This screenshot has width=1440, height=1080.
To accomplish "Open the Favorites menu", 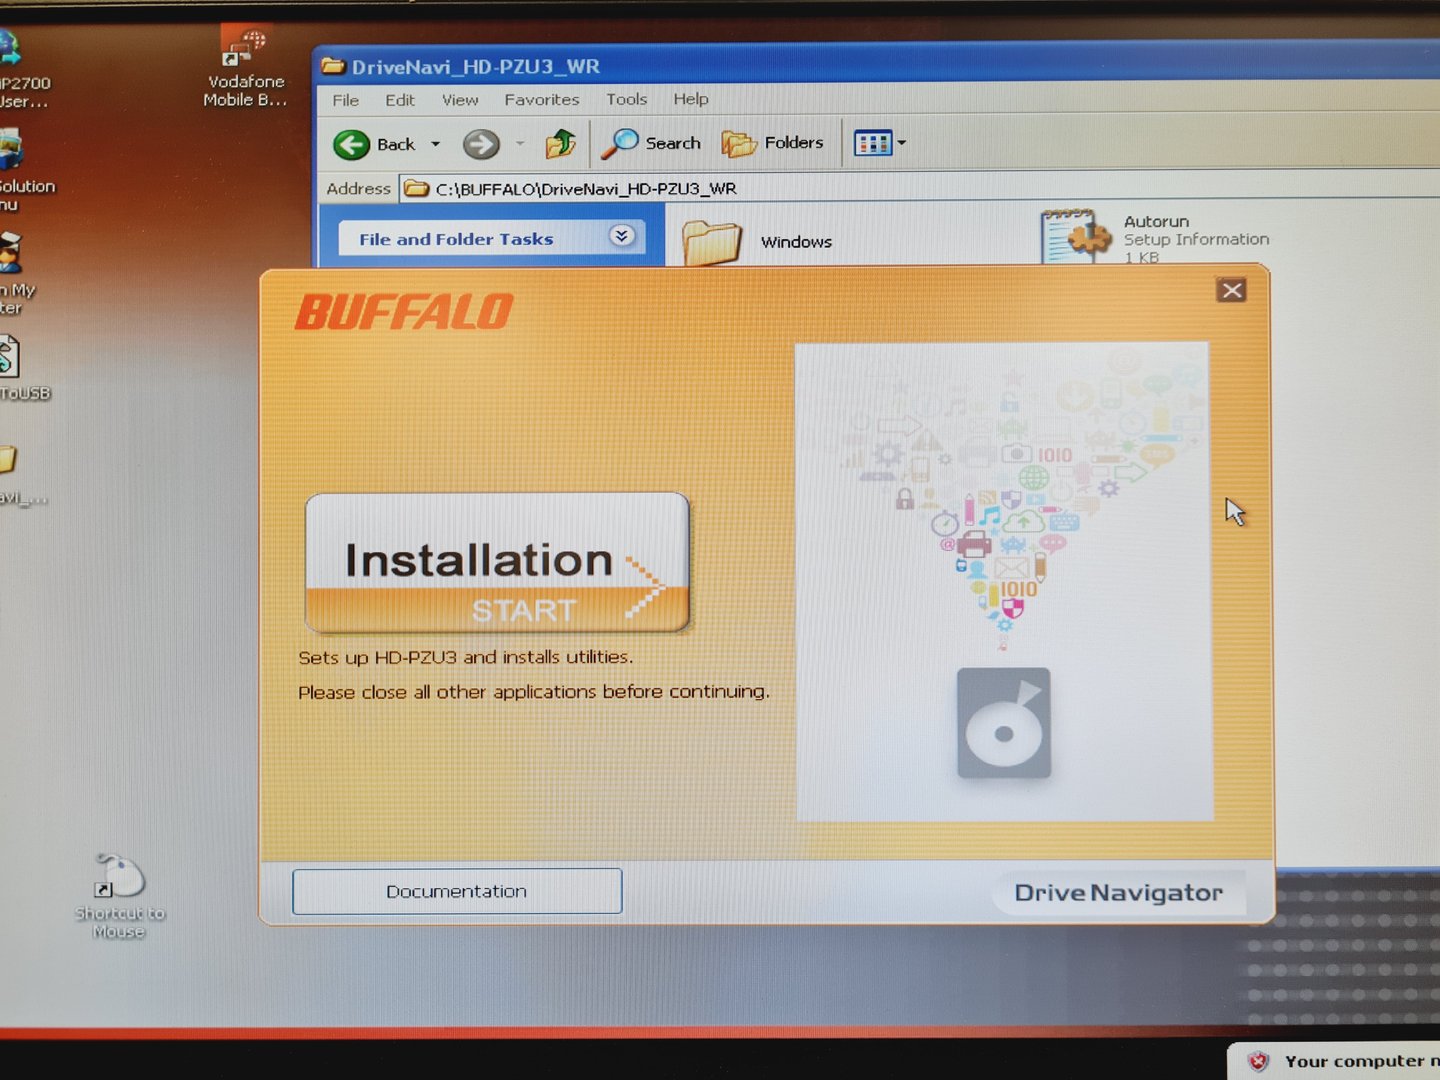I will [x=541, y=100].
